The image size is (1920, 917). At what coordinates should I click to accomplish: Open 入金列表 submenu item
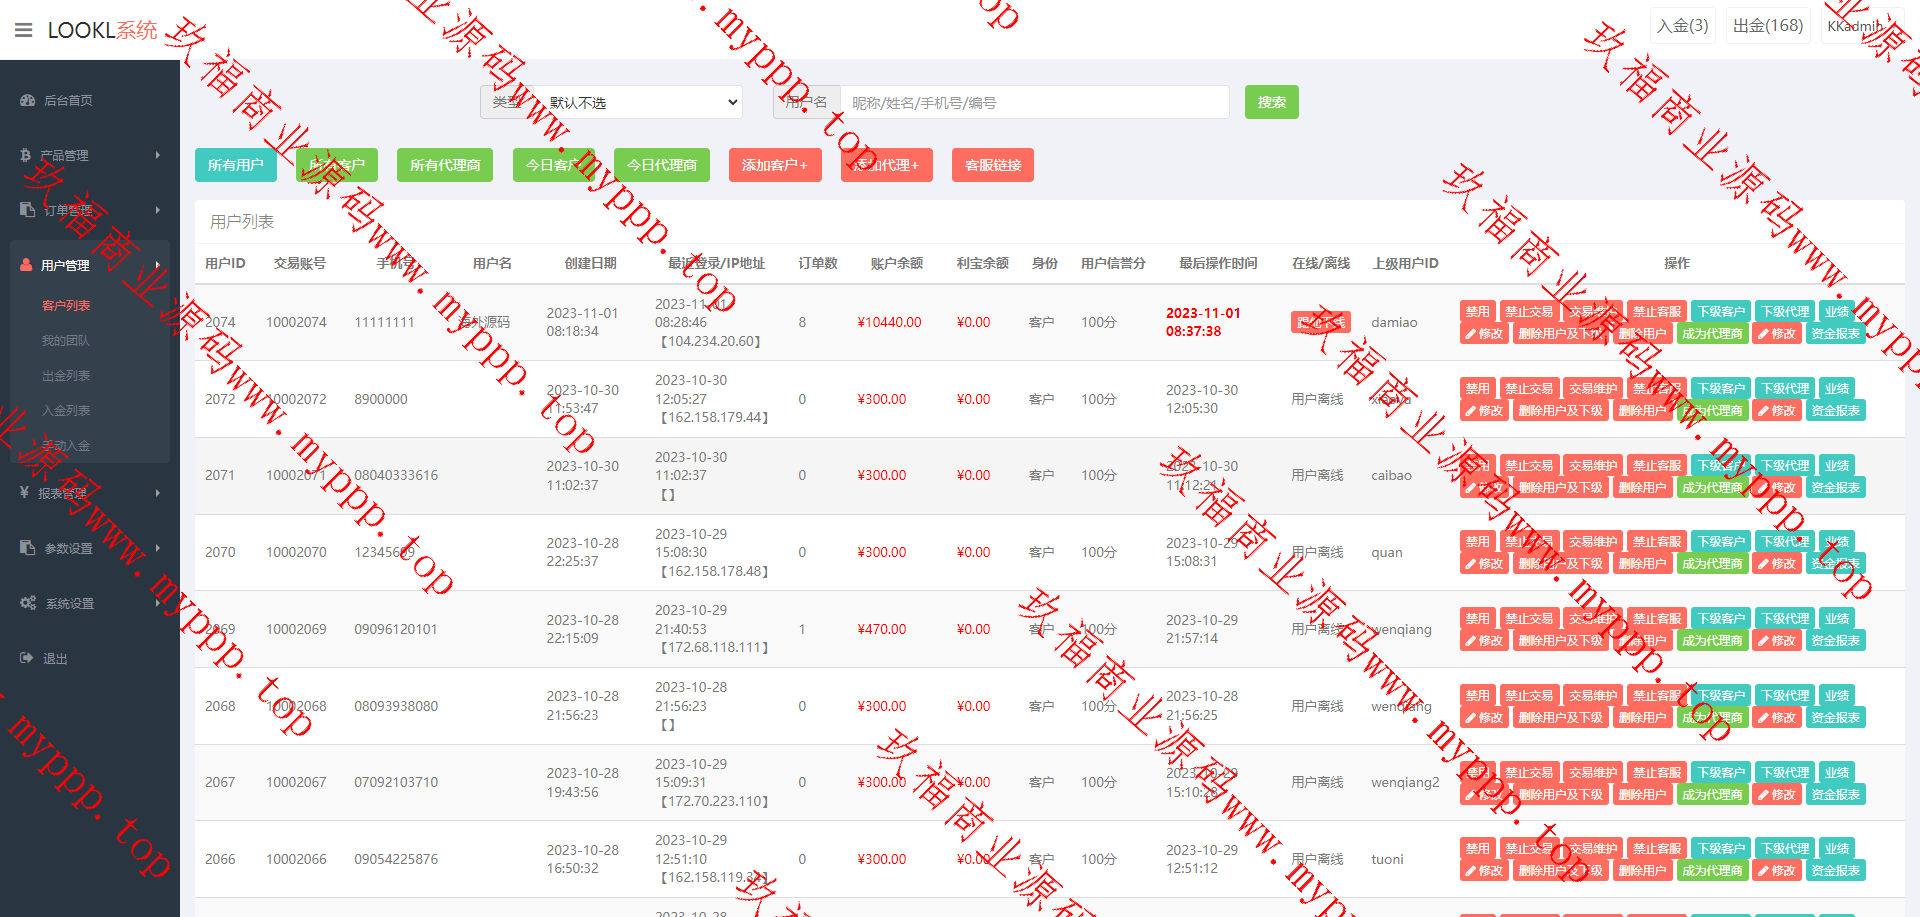coord(66,411)
